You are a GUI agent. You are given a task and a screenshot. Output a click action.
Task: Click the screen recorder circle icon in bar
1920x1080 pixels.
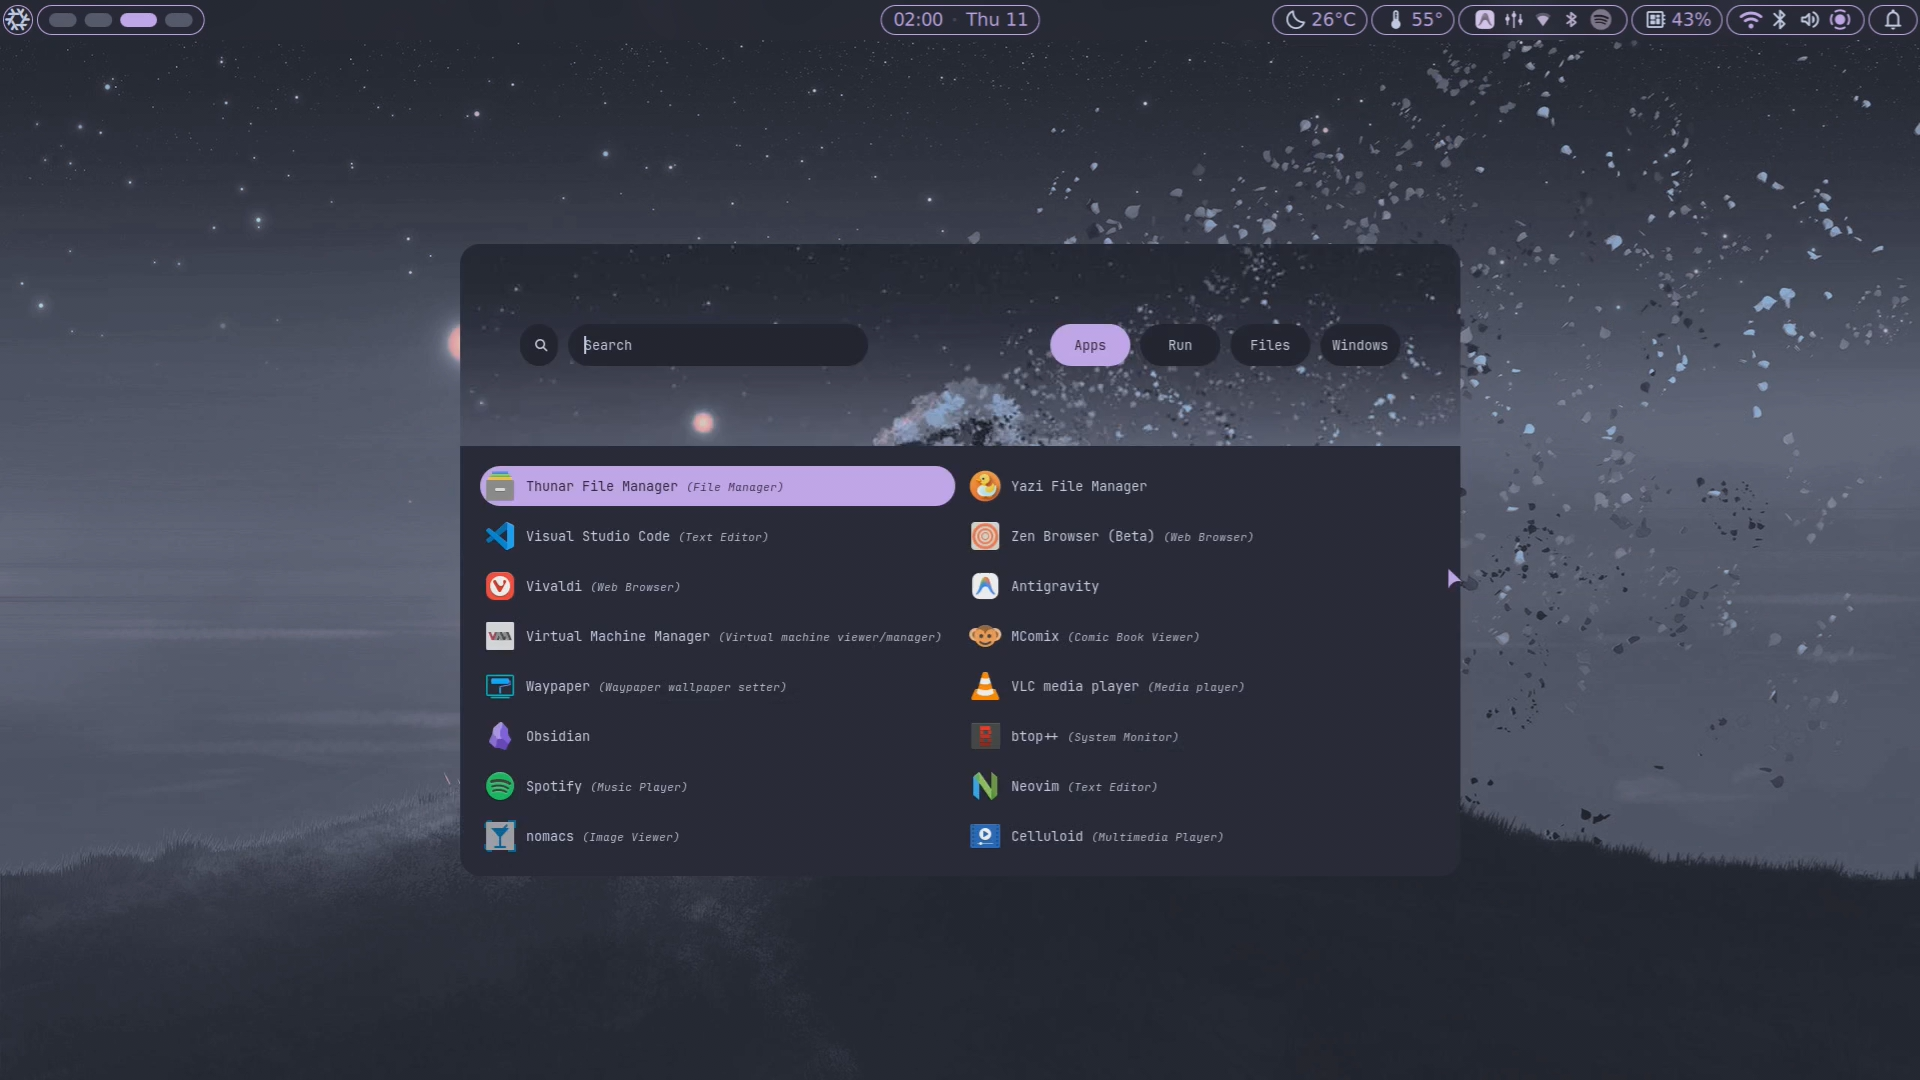point(1840,19)
